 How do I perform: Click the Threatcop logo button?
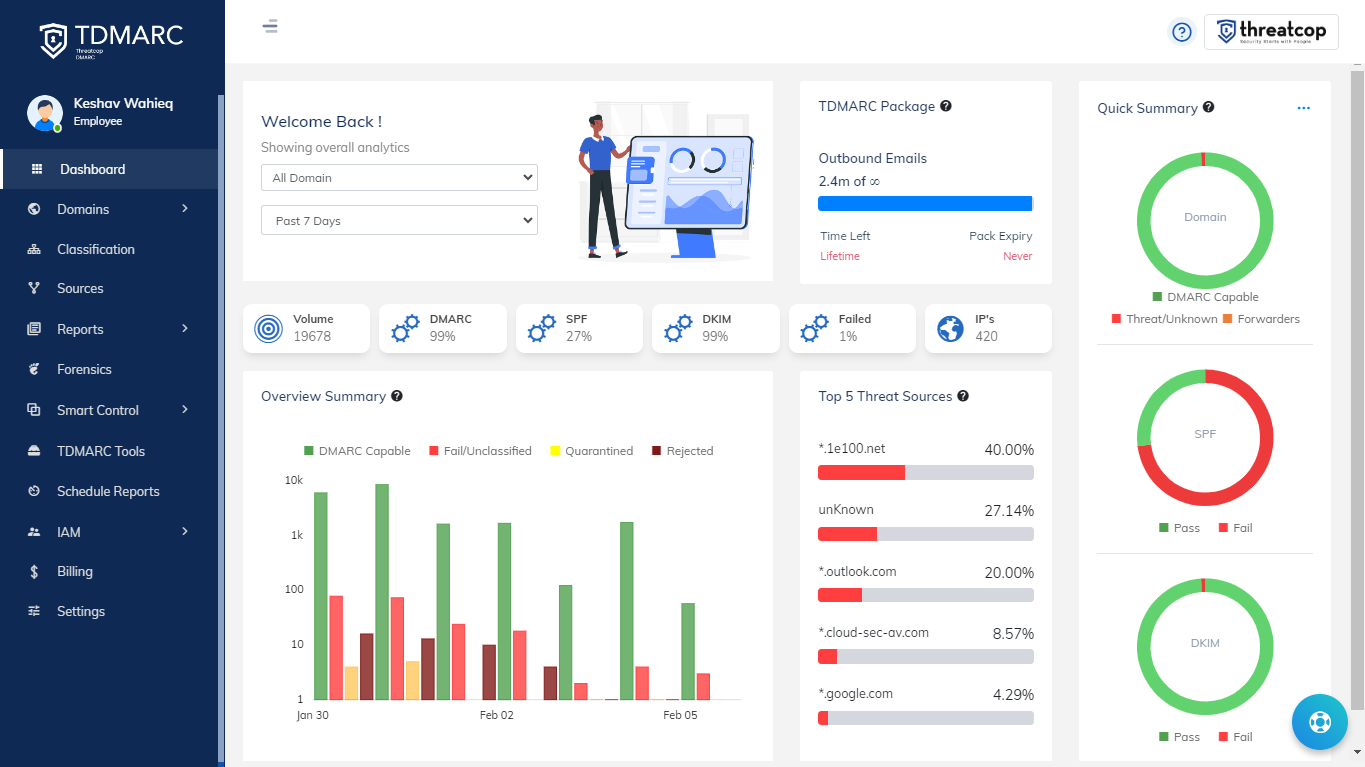click(x=1271, y=32)
